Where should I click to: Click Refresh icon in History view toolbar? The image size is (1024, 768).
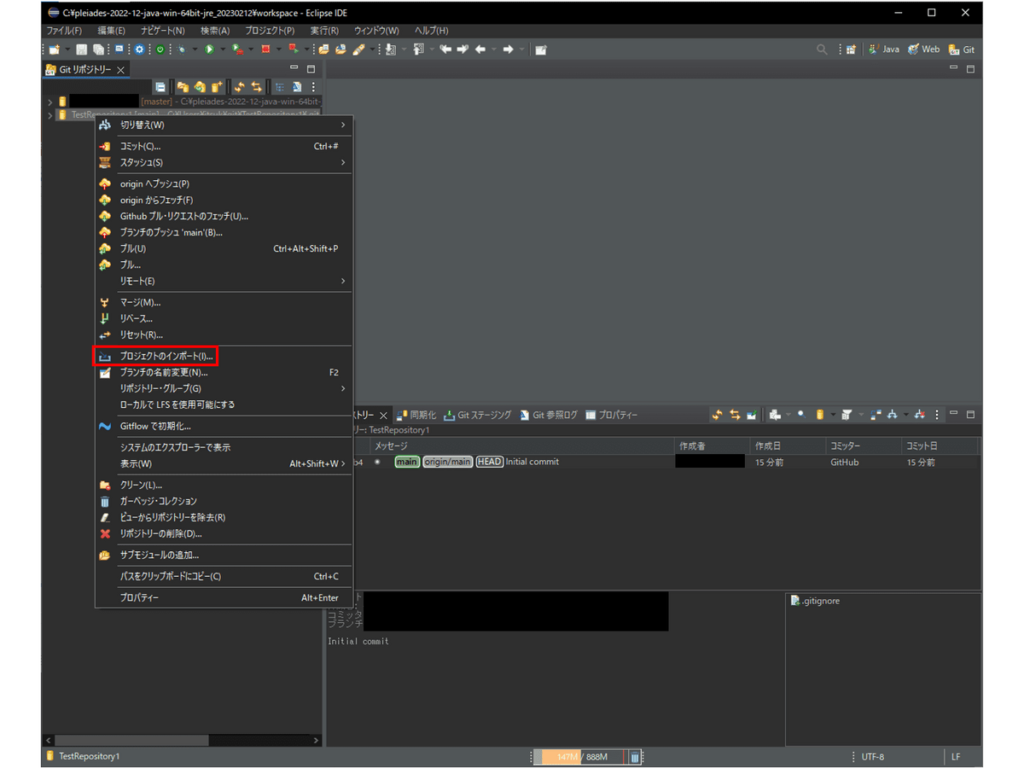coord(717,415)
